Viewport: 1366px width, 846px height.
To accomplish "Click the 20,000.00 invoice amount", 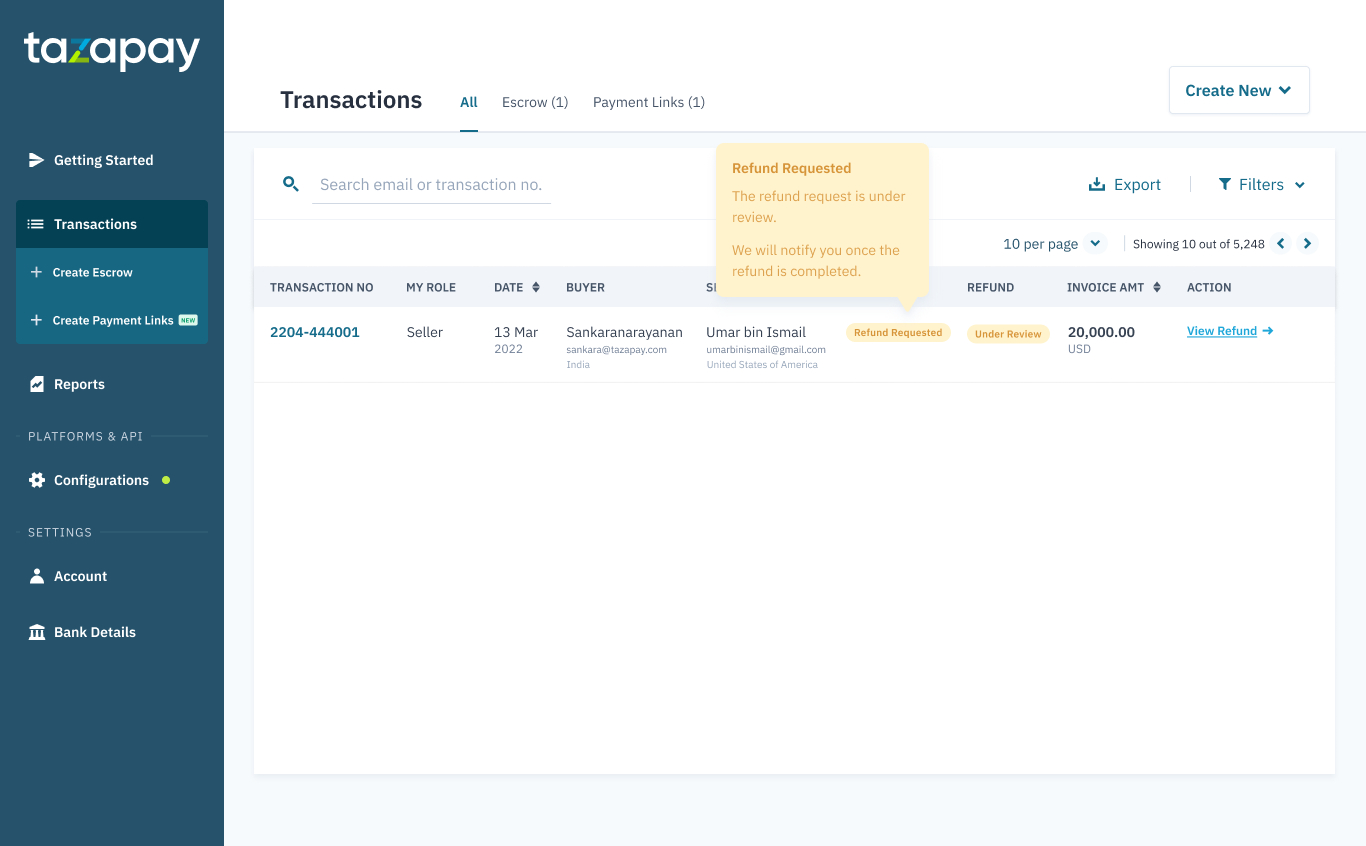I will tap(1101, 332).
